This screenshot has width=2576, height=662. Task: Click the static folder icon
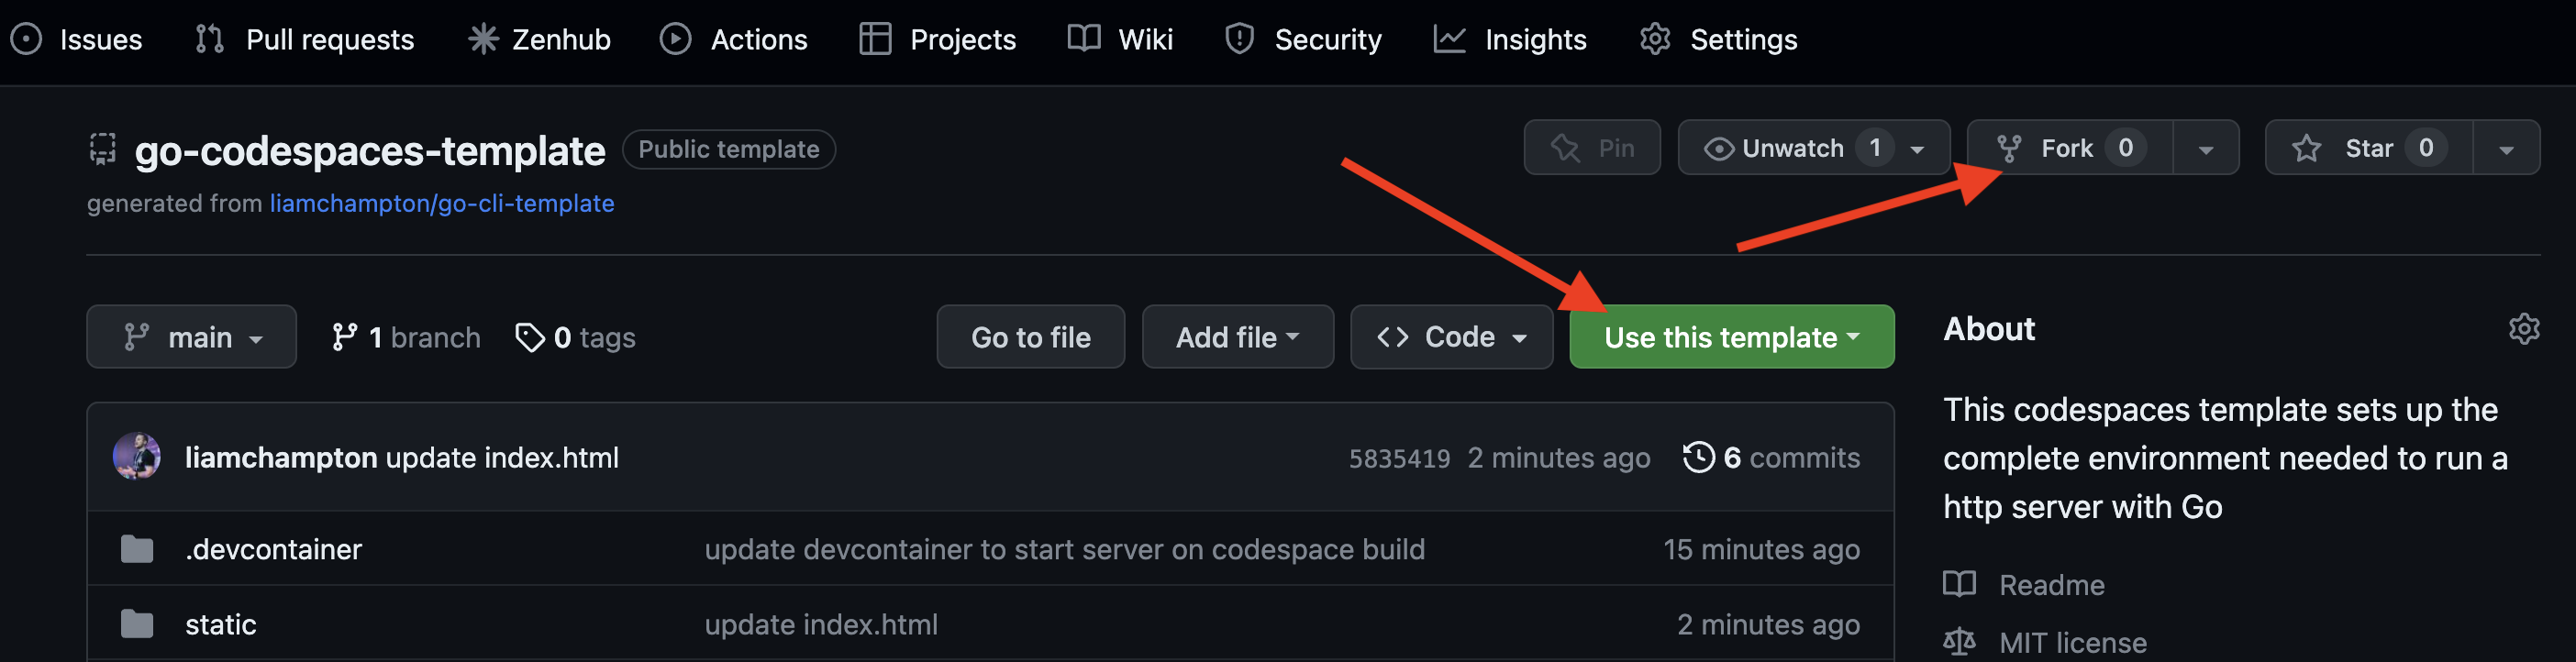point(137,624)
